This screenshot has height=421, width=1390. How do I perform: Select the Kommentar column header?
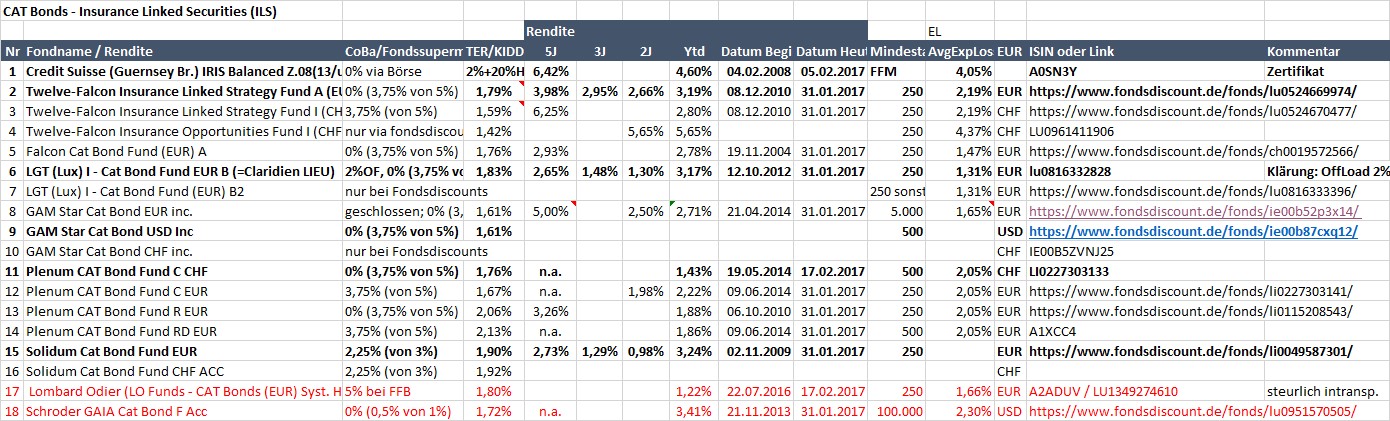tap(1302, 51)
